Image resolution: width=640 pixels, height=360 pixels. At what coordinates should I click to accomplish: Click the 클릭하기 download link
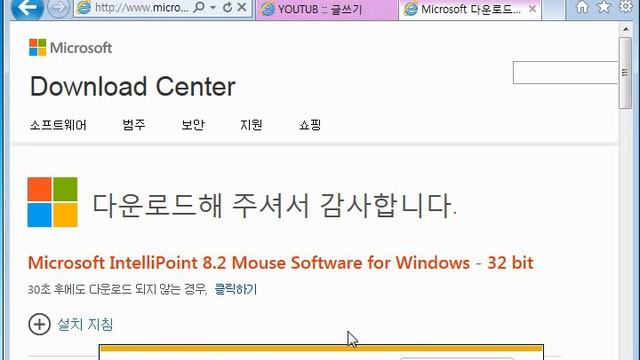click(236, 289)
